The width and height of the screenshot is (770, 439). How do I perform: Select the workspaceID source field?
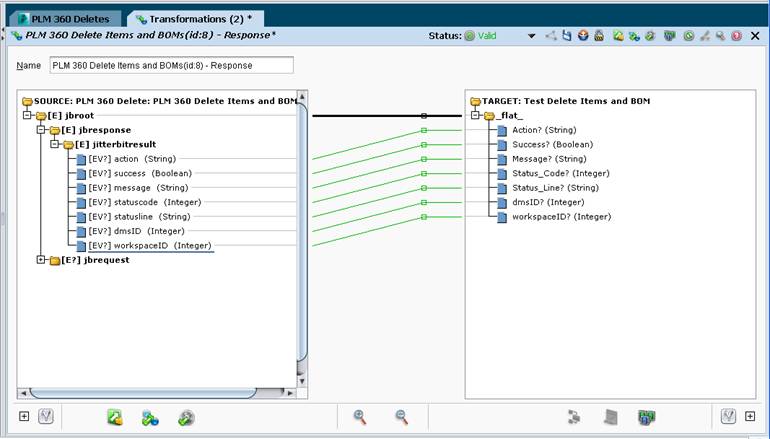150,246
